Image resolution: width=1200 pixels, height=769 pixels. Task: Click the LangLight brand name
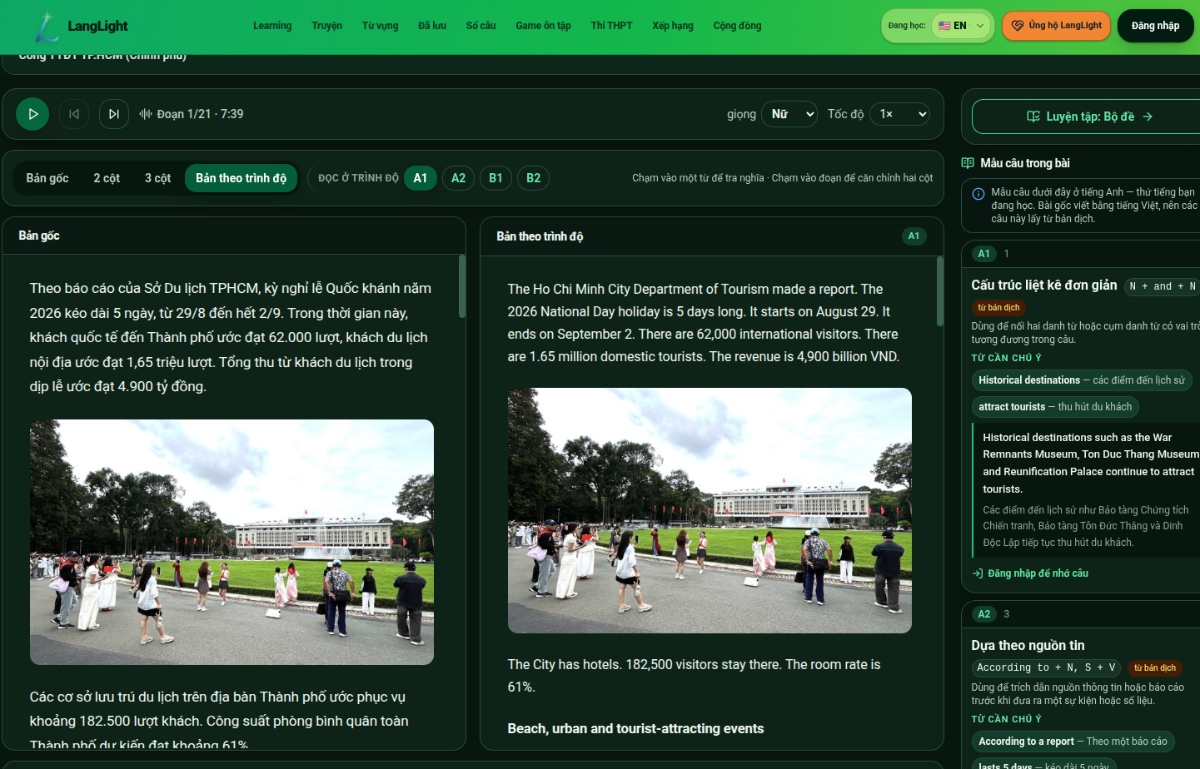98,26
